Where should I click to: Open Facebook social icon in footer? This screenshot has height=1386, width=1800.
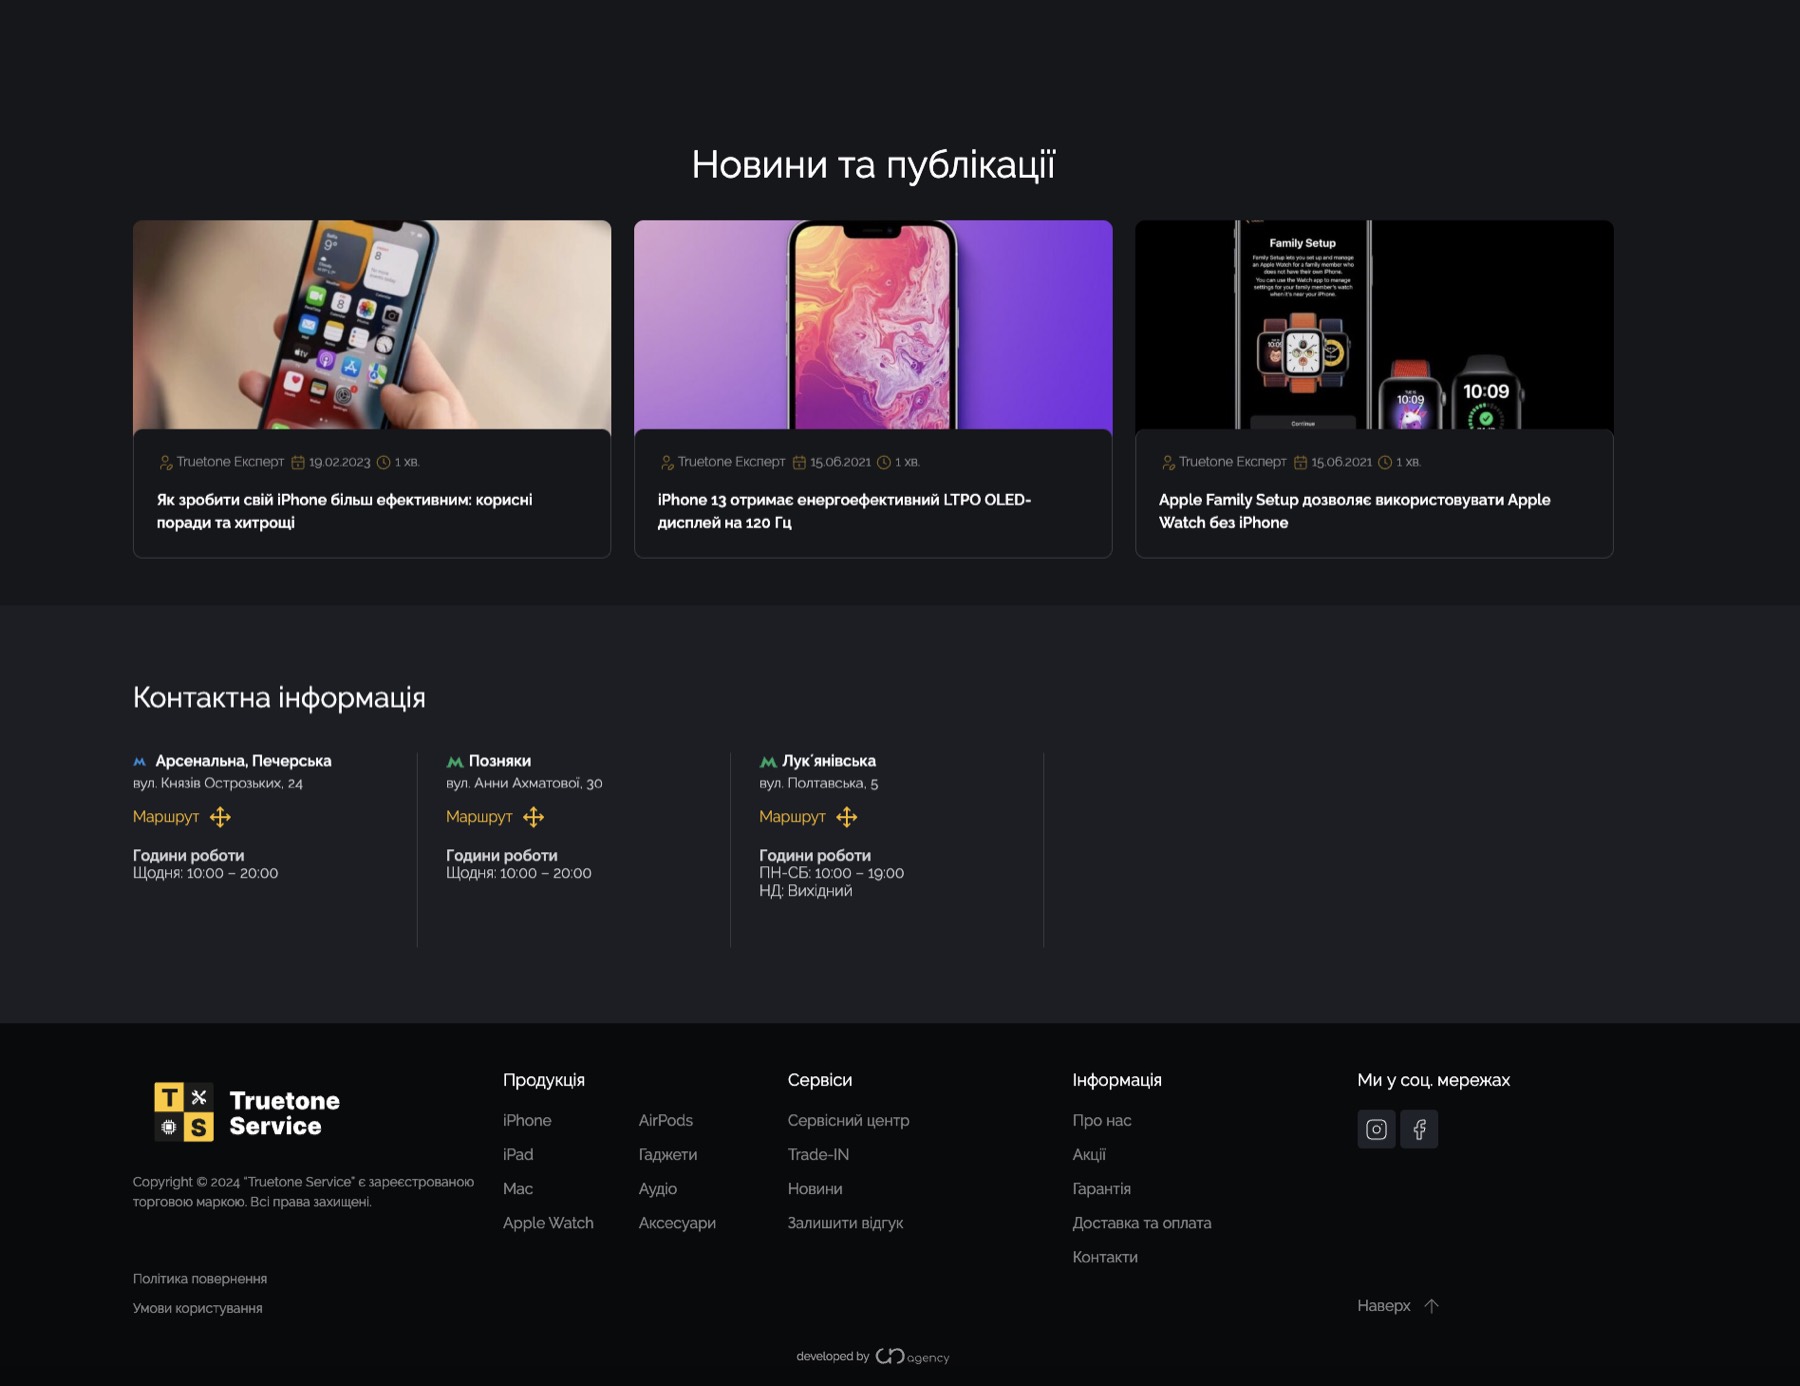click(1419, 1129)
